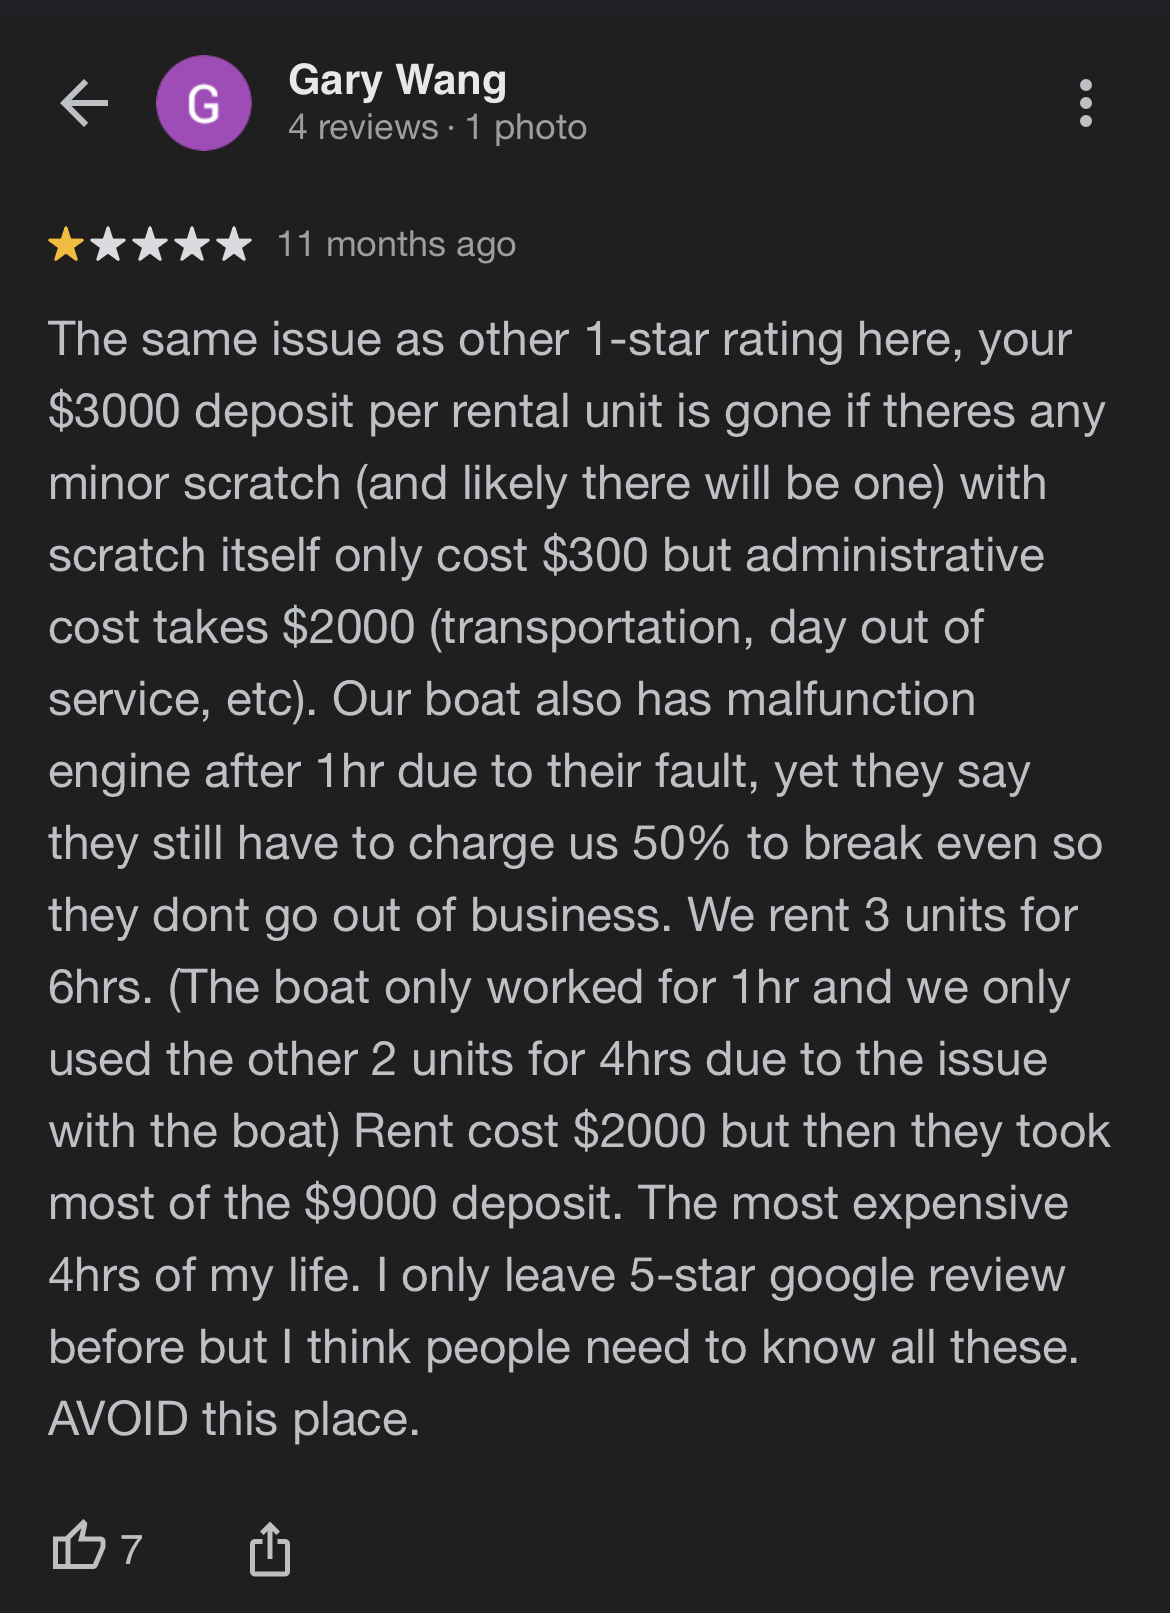The image size is (1170, 1613).
Task: View the reviewer's 4 reviews
Action: 363,128
